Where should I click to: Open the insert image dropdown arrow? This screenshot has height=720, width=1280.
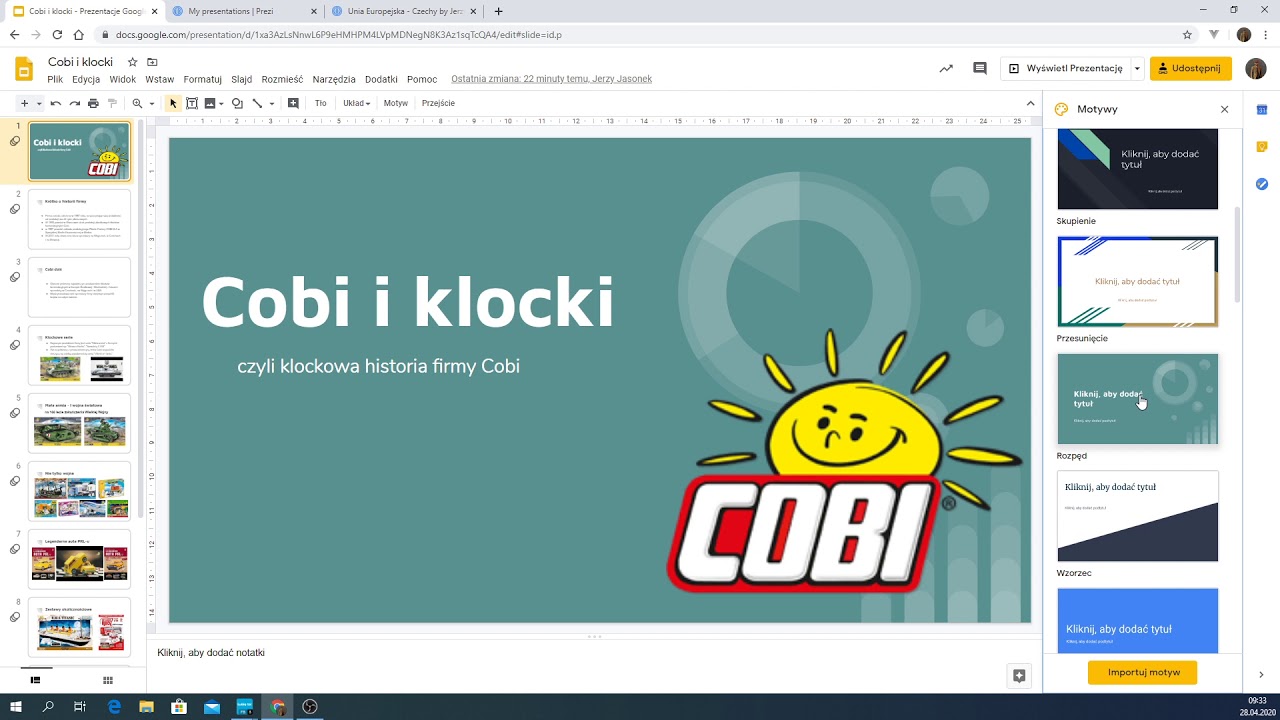click(x=221, y=103)
